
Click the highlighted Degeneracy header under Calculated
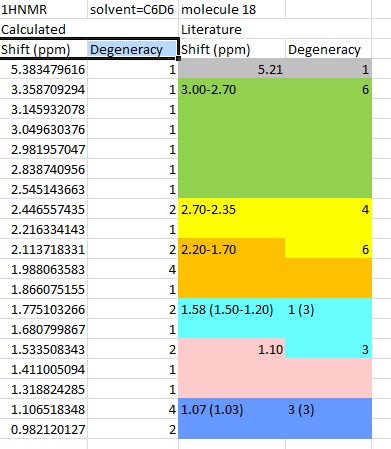(132, 49)
